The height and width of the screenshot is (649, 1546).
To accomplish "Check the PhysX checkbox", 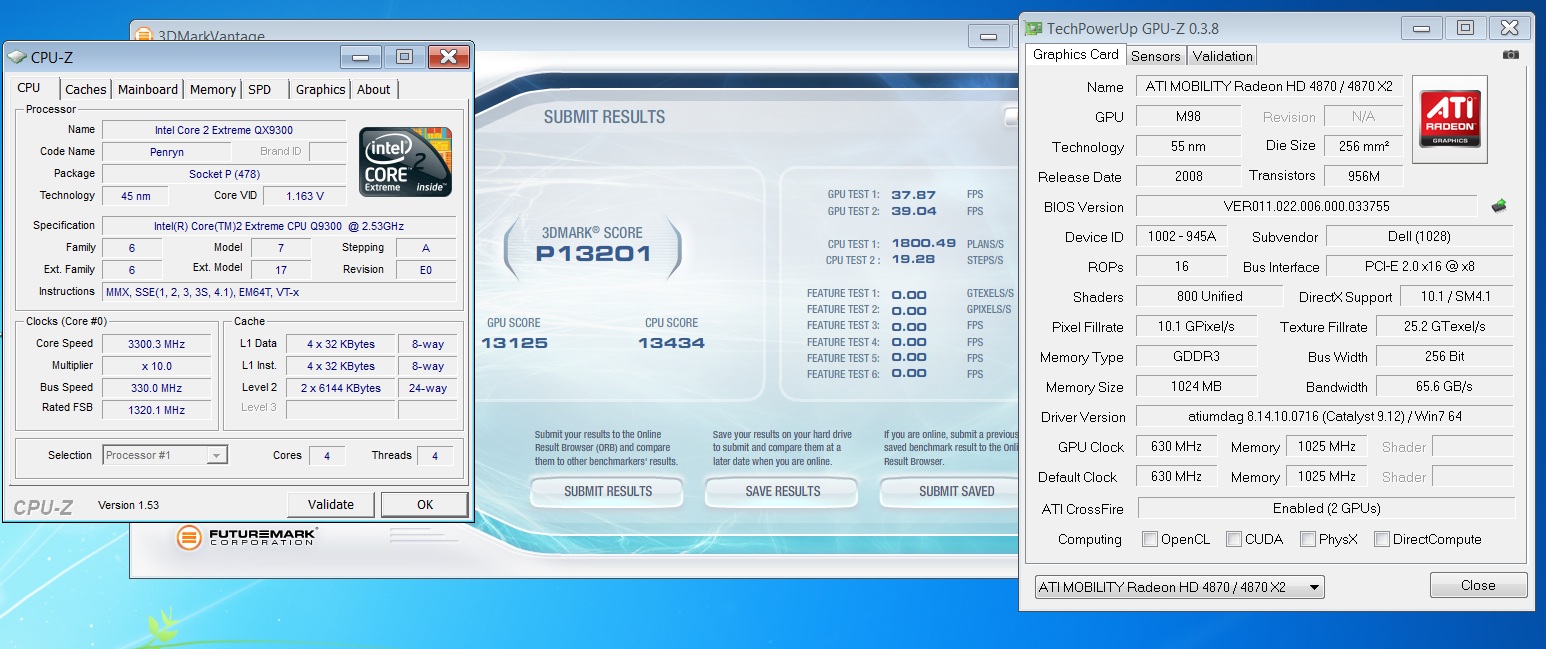I will [1308, 539].
